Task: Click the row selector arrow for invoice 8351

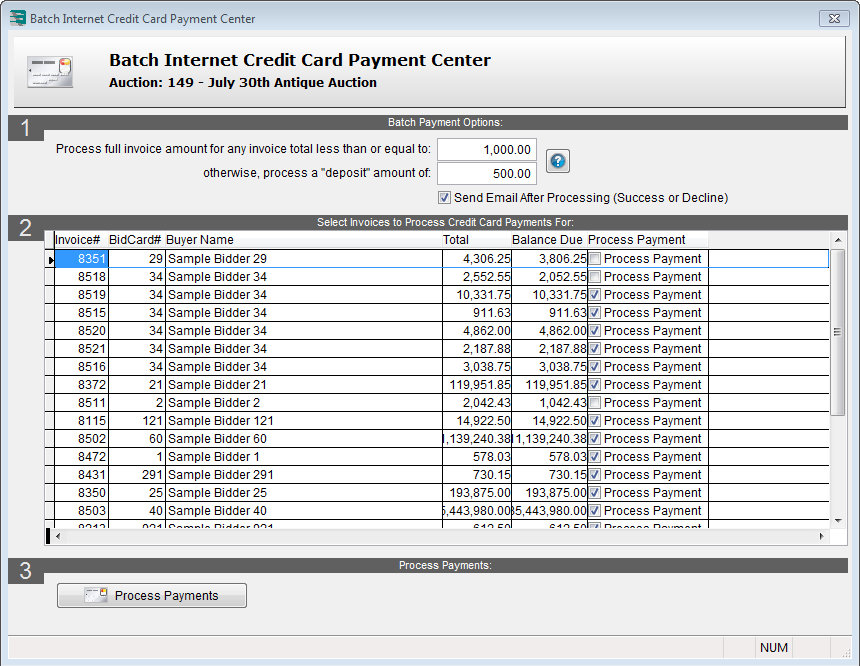Action: pos(50,260)
